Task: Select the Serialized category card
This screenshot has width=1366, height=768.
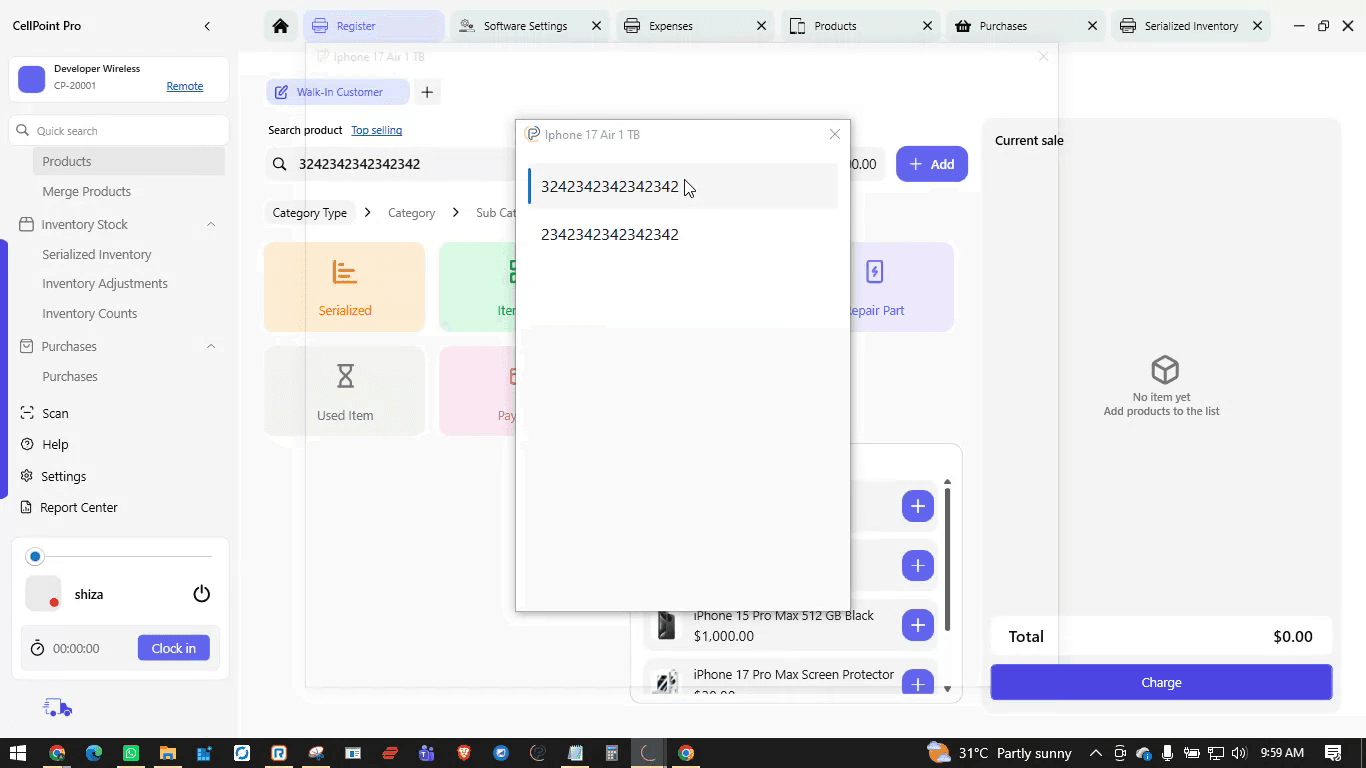Action: click(345, 287)
